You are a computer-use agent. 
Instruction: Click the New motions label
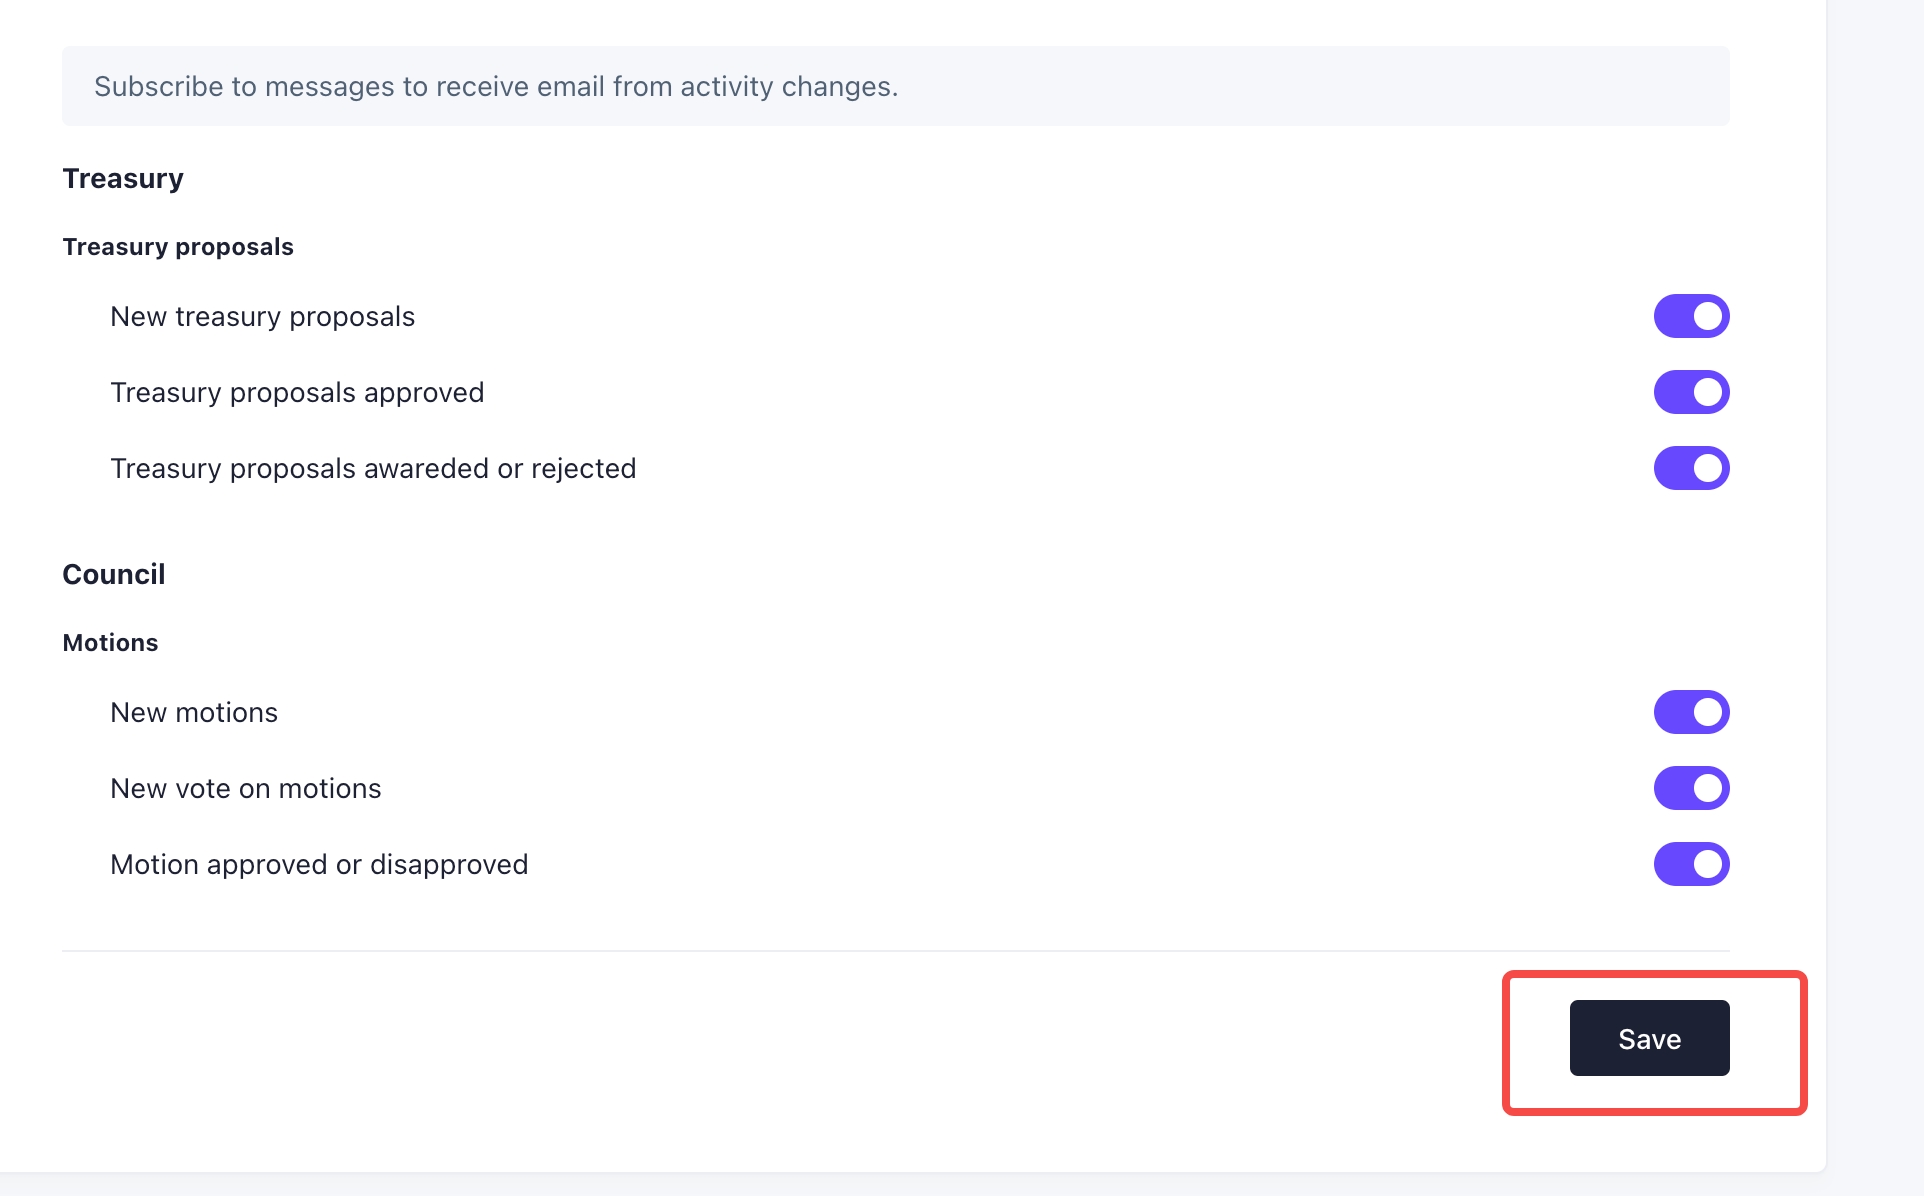[x=194, y=712]
